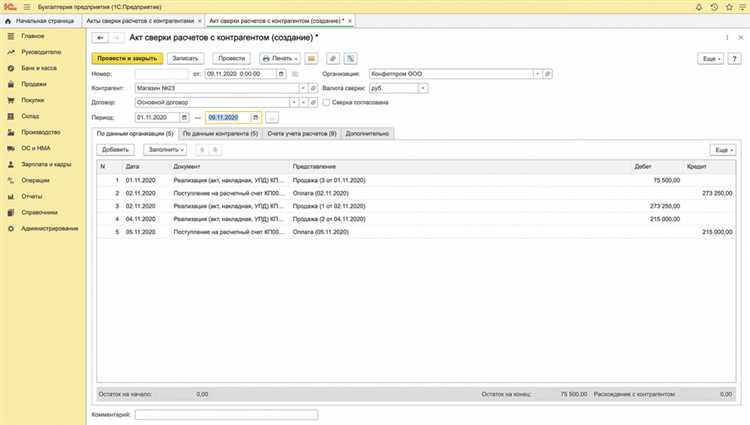
Task: Open Продажи section bag icon
Action: point(11,84)
